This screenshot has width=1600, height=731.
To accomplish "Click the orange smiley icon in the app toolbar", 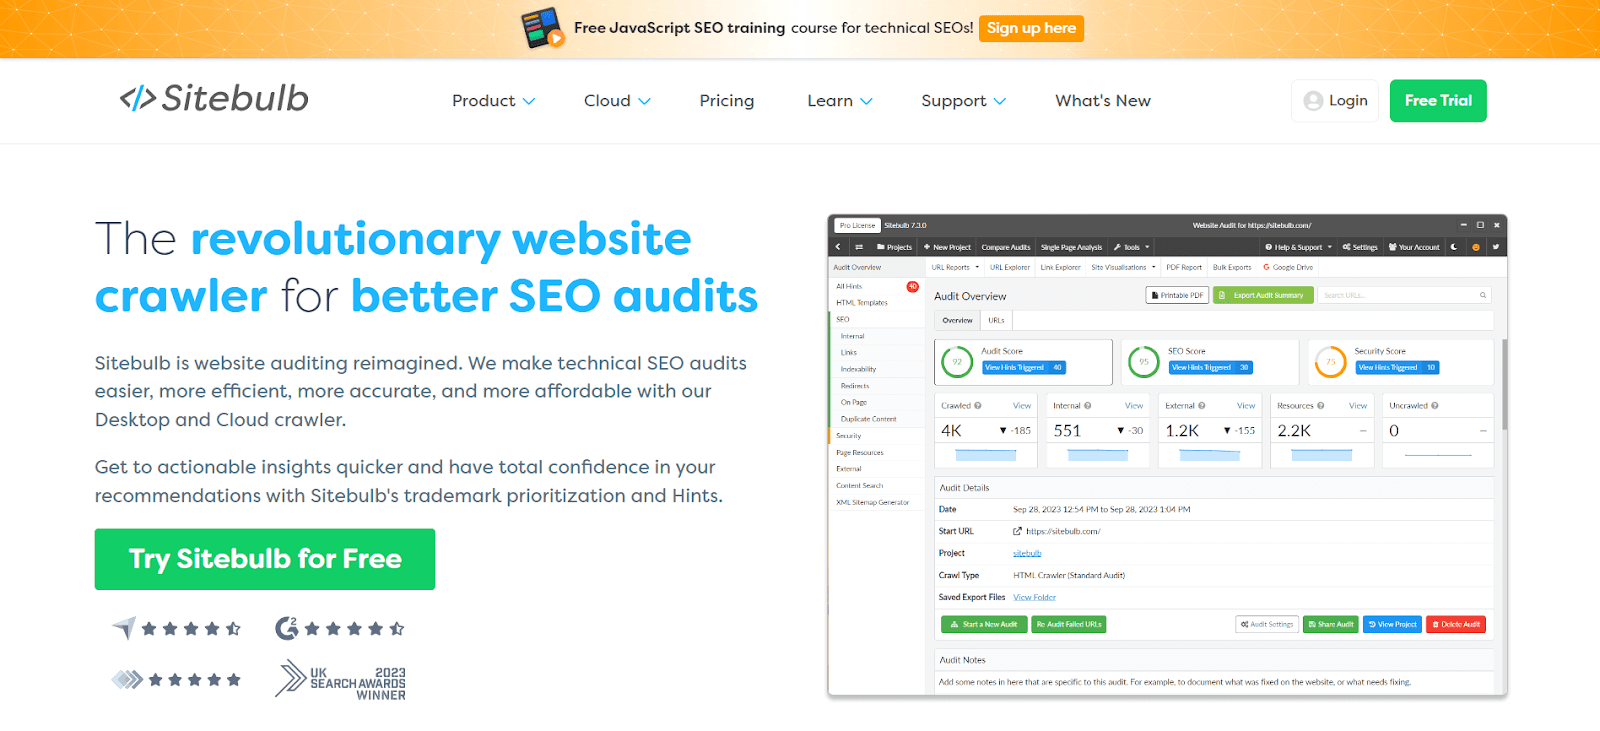I will pos(1475,247).
